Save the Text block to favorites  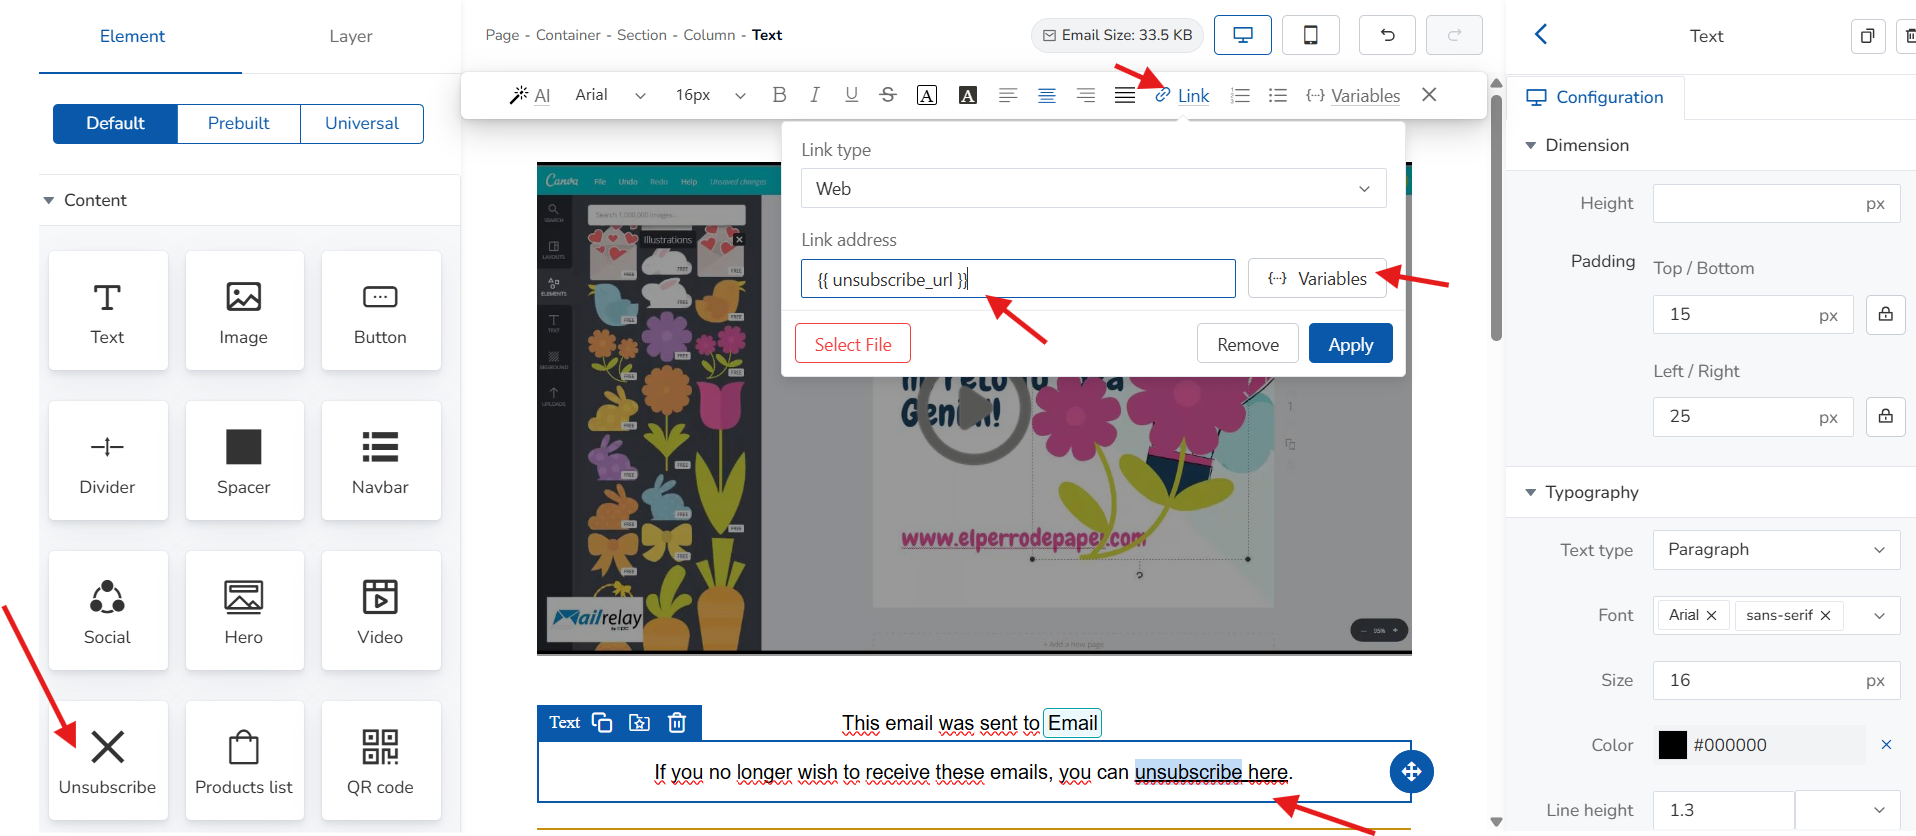[639, 722]
